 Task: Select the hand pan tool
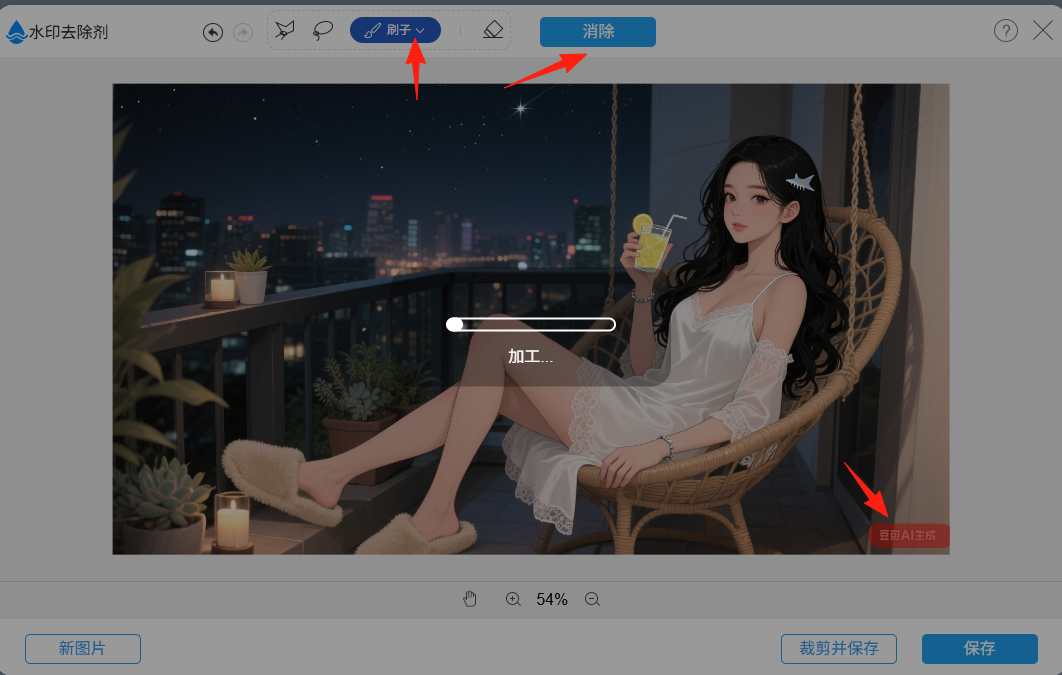coord(469,598)
